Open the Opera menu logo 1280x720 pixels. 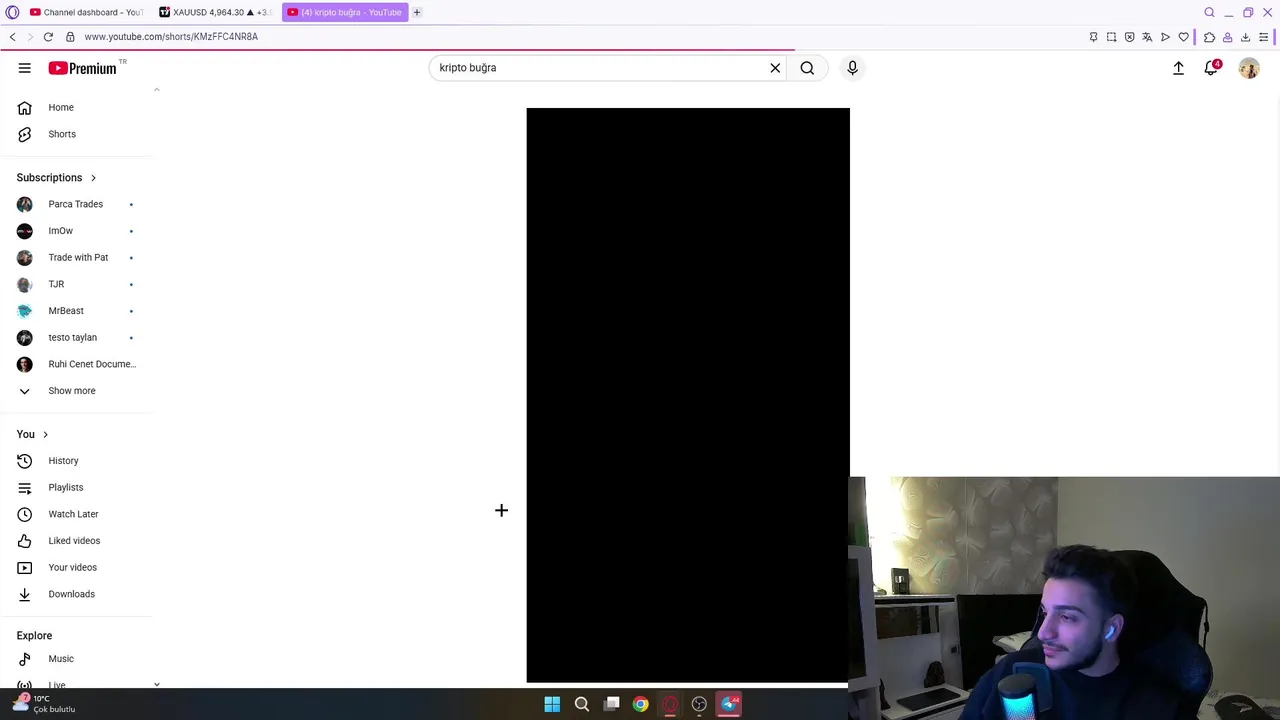tap(12, 12)
